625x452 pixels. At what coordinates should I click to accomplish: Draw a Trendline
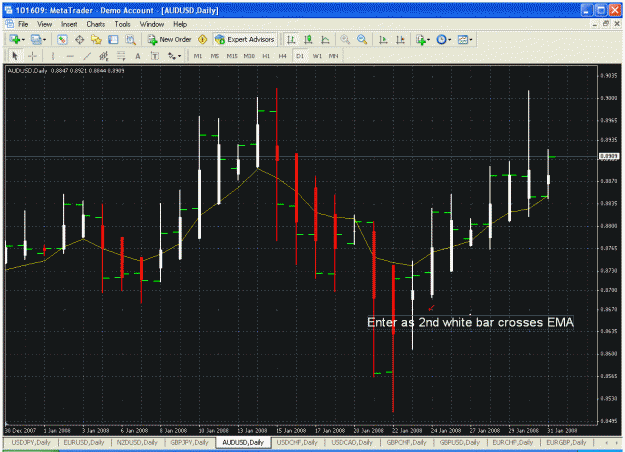[87, 56]
